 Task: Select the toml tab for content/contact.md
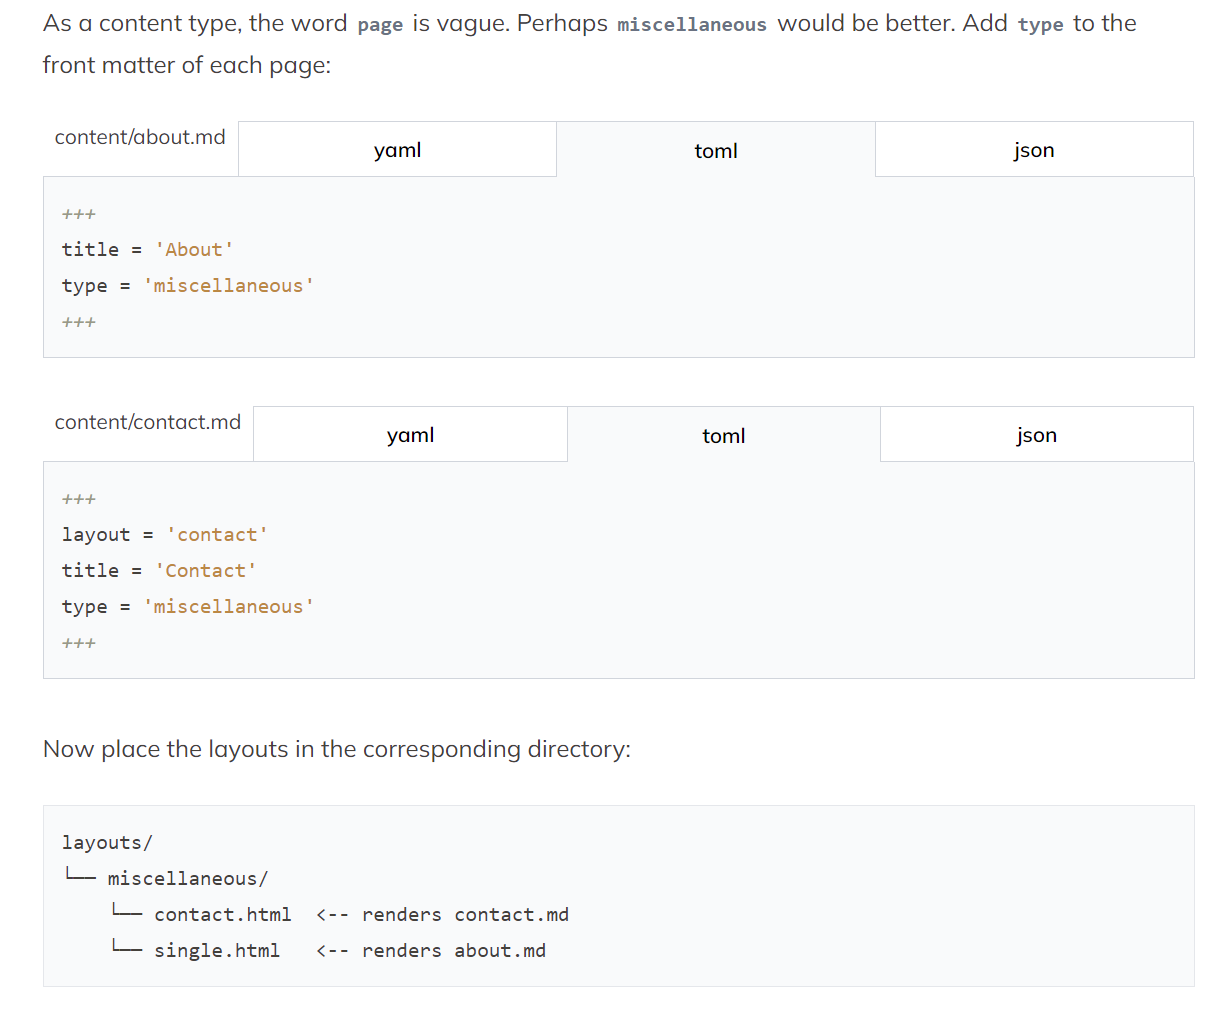(723, 436)
